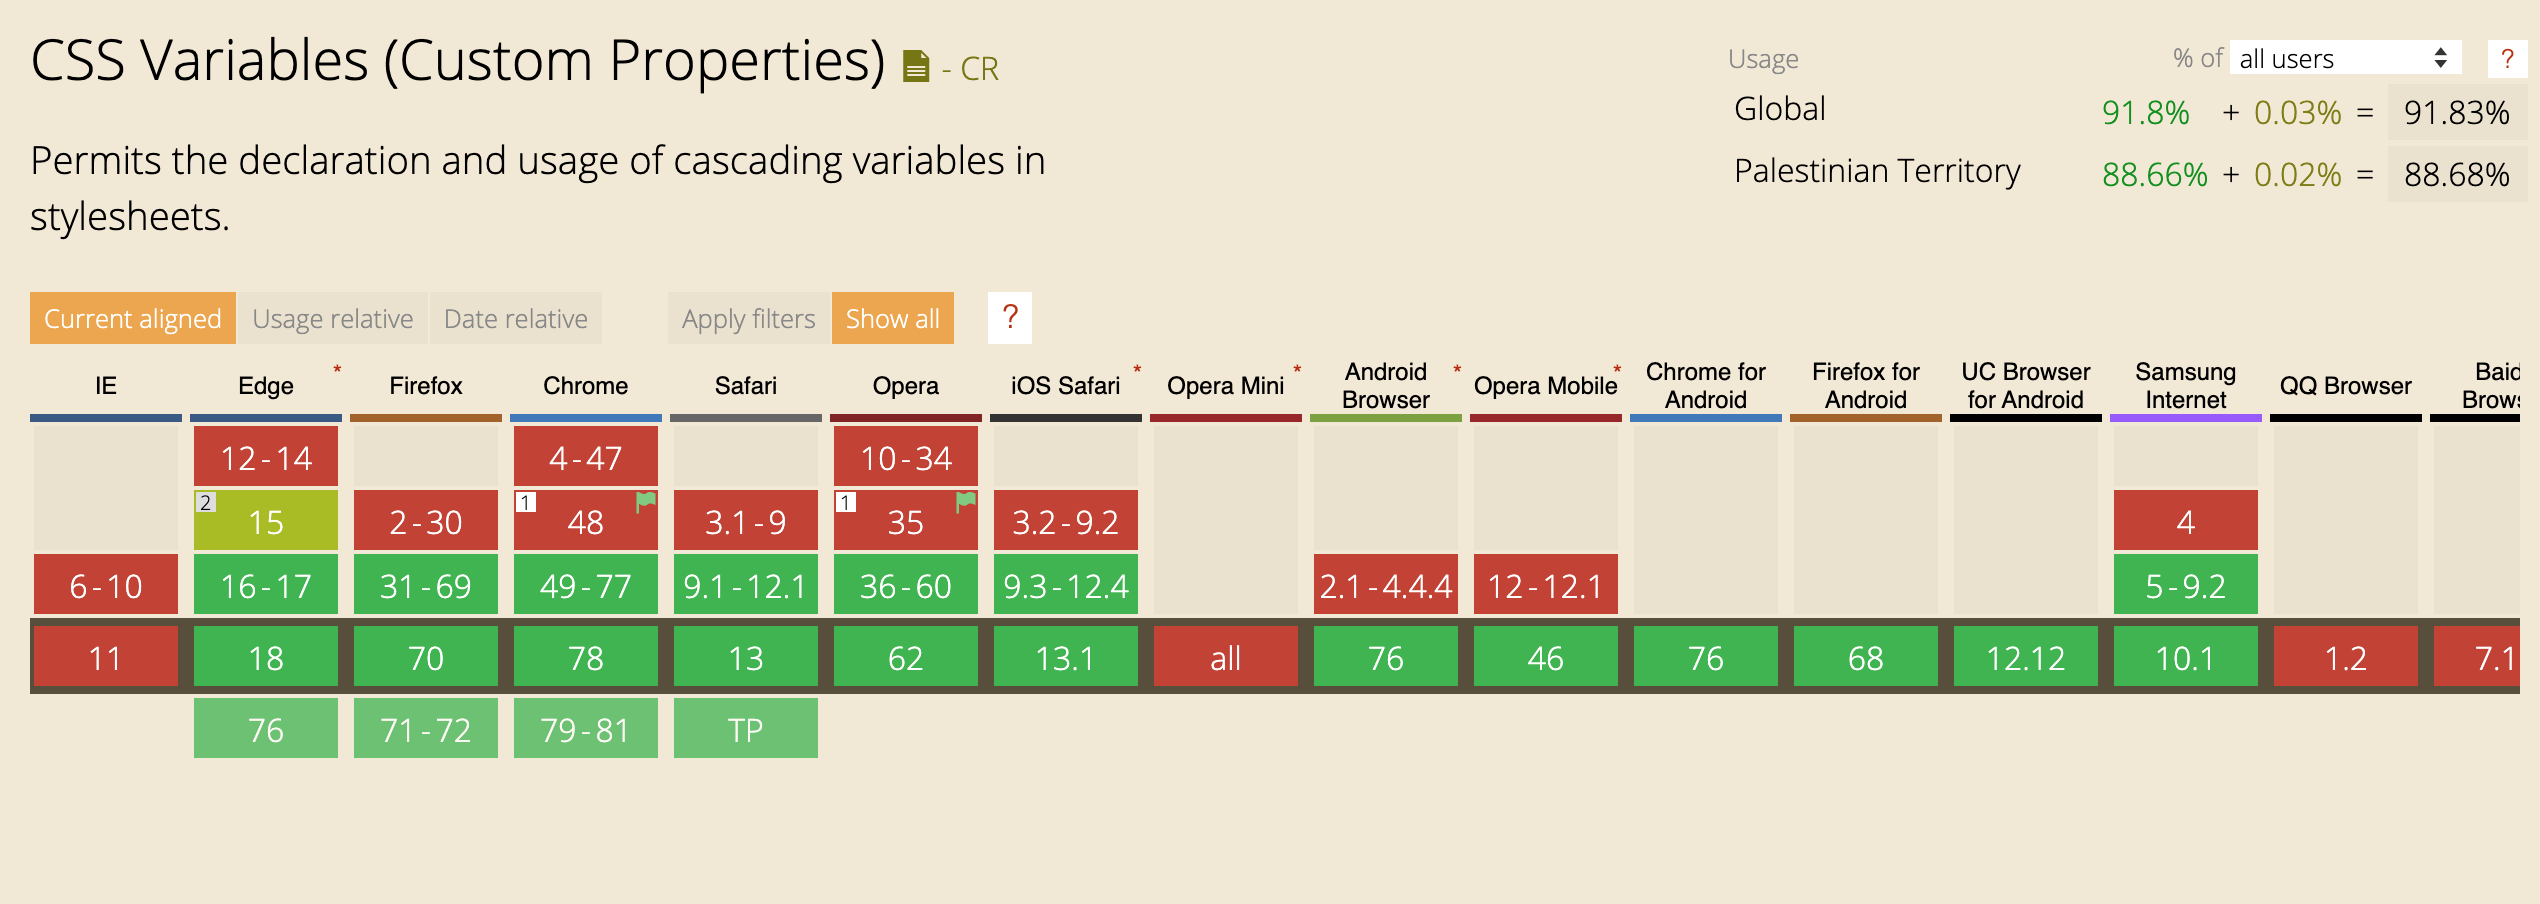Click the red question mark beside Show all
This screenshot has width=2540, height=904.
(1010, 318)
